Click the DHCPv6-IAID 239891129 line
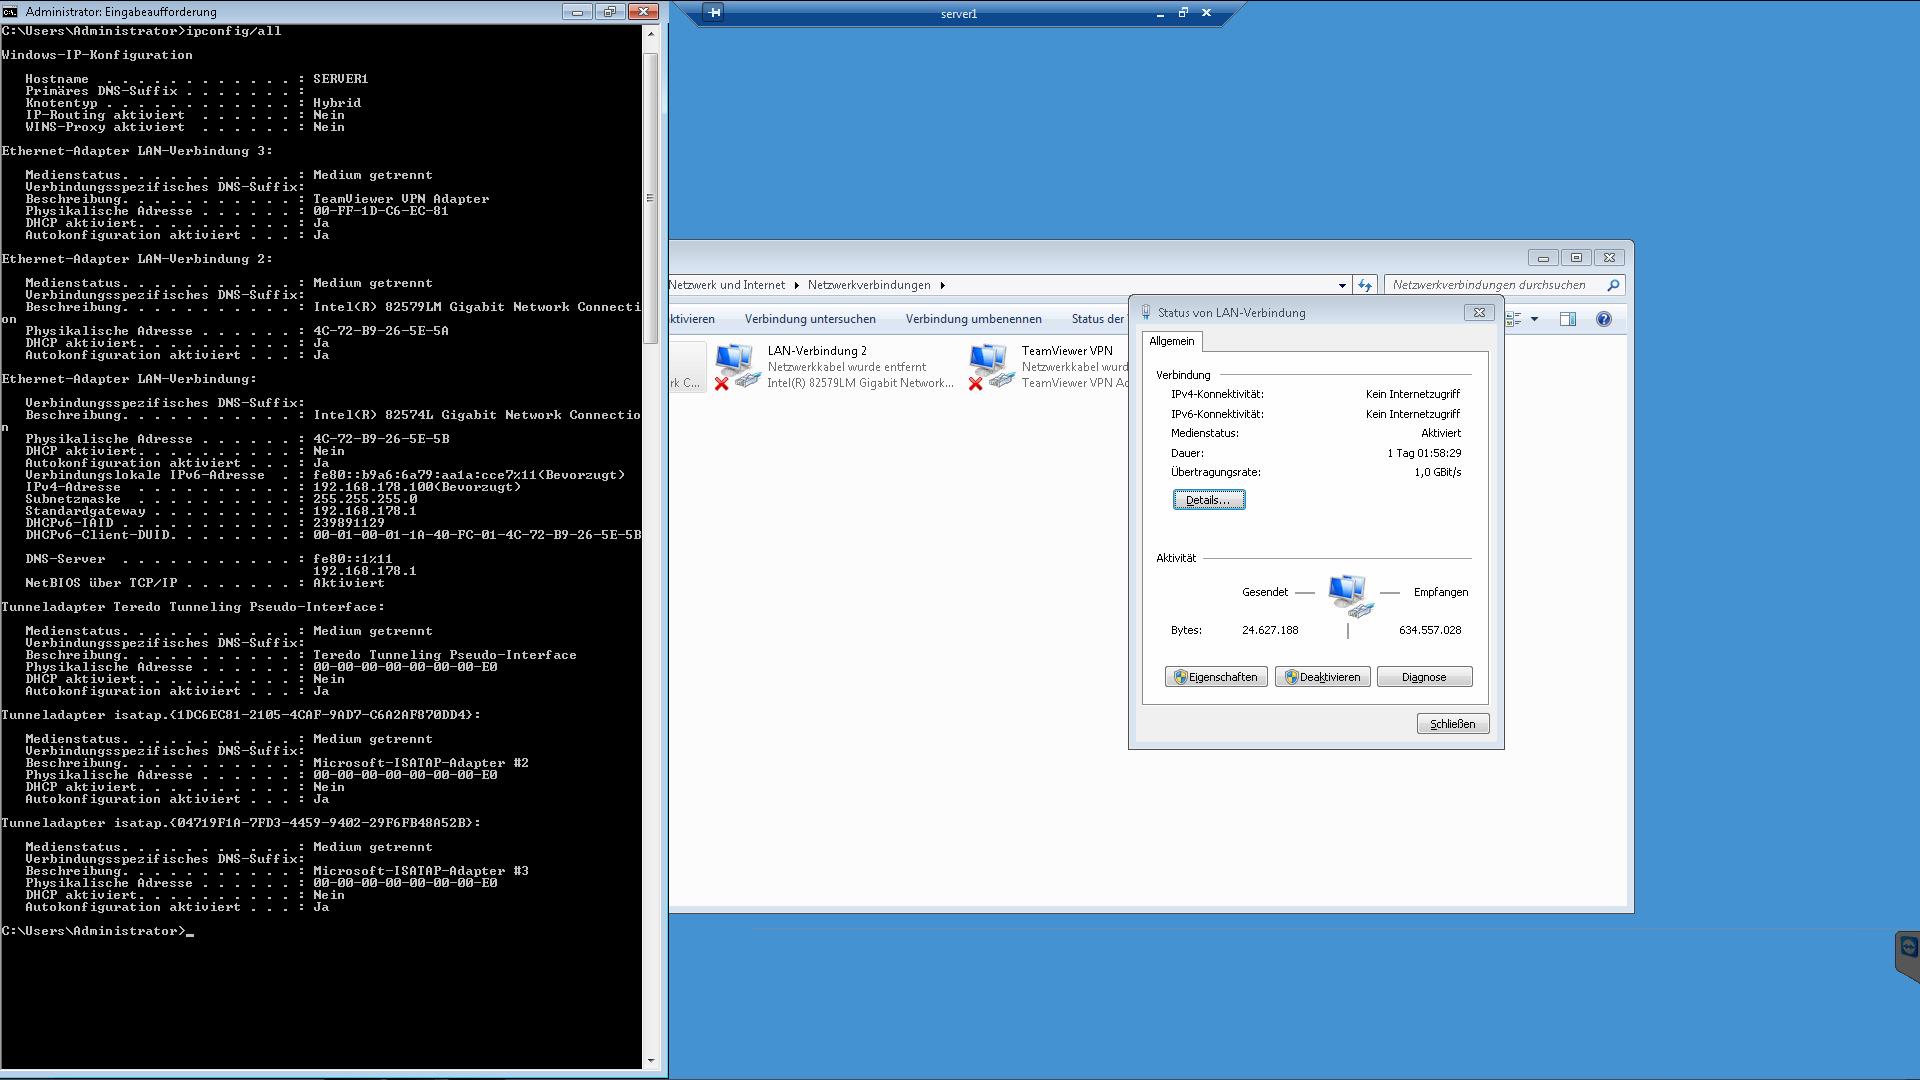The height and width of the screenshot is (1080, 1920). point(205,523)
